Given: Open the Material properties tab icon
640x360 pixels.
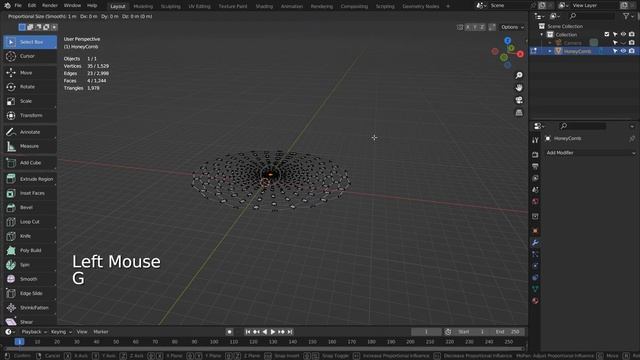Looking at the screenshot, I should pyautogui.click(x=535, y=301).
